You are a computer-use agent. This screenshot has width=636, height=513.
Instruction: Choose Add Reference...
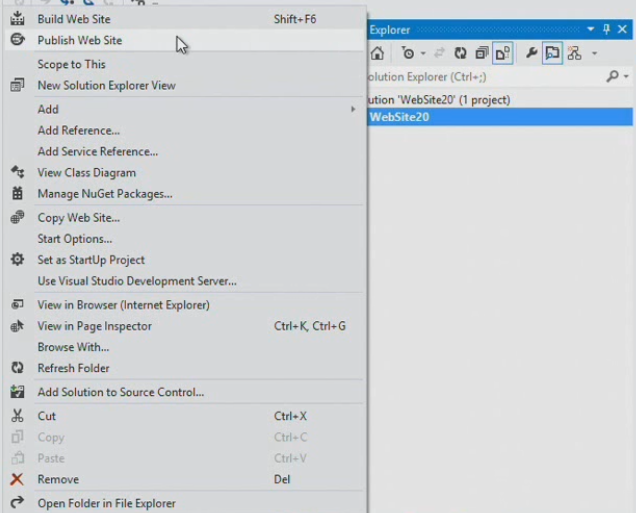(x=184, y=131)
